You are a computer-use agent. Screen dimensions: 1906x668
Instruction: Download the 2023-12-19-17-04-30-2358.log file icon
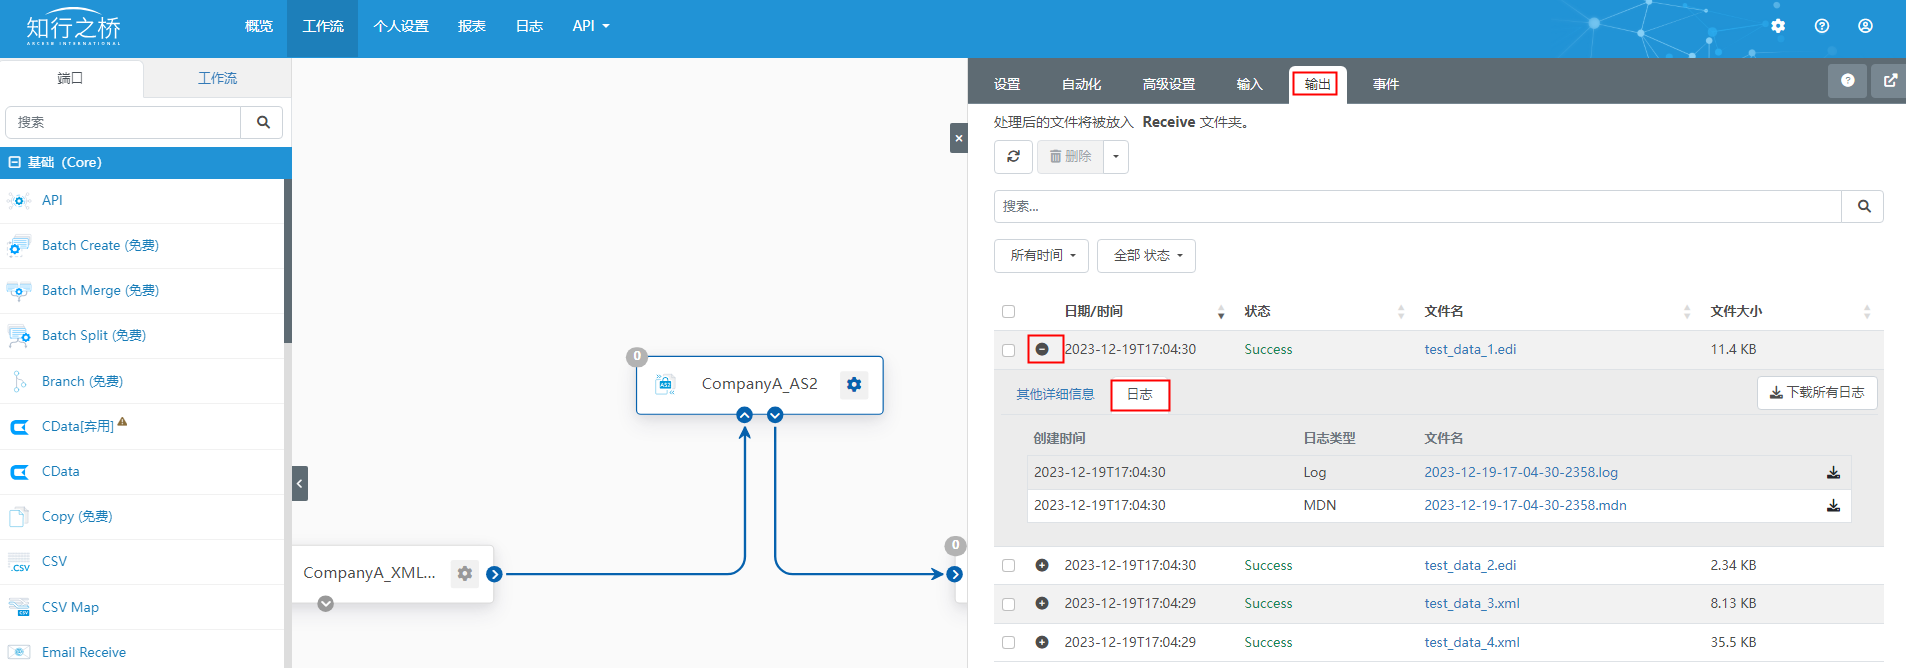(1833, 473)
